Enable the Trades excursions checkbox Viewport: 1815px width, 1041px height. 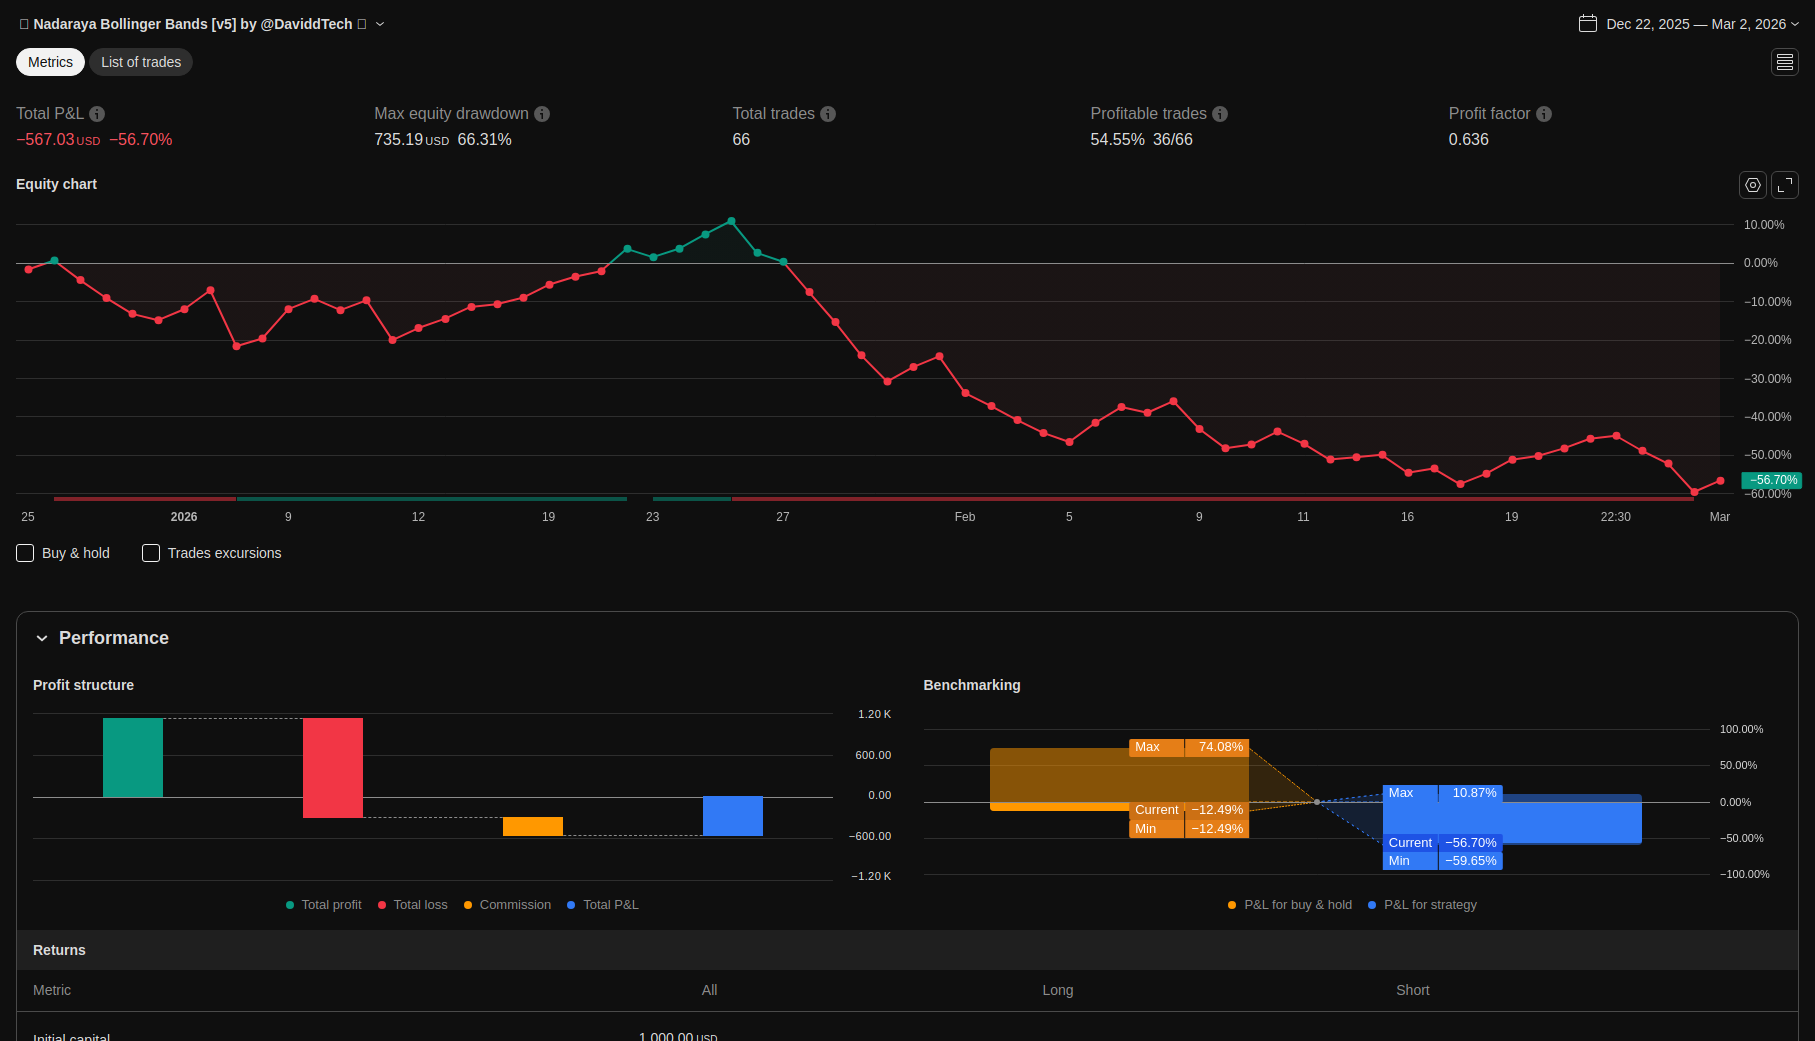151,553
